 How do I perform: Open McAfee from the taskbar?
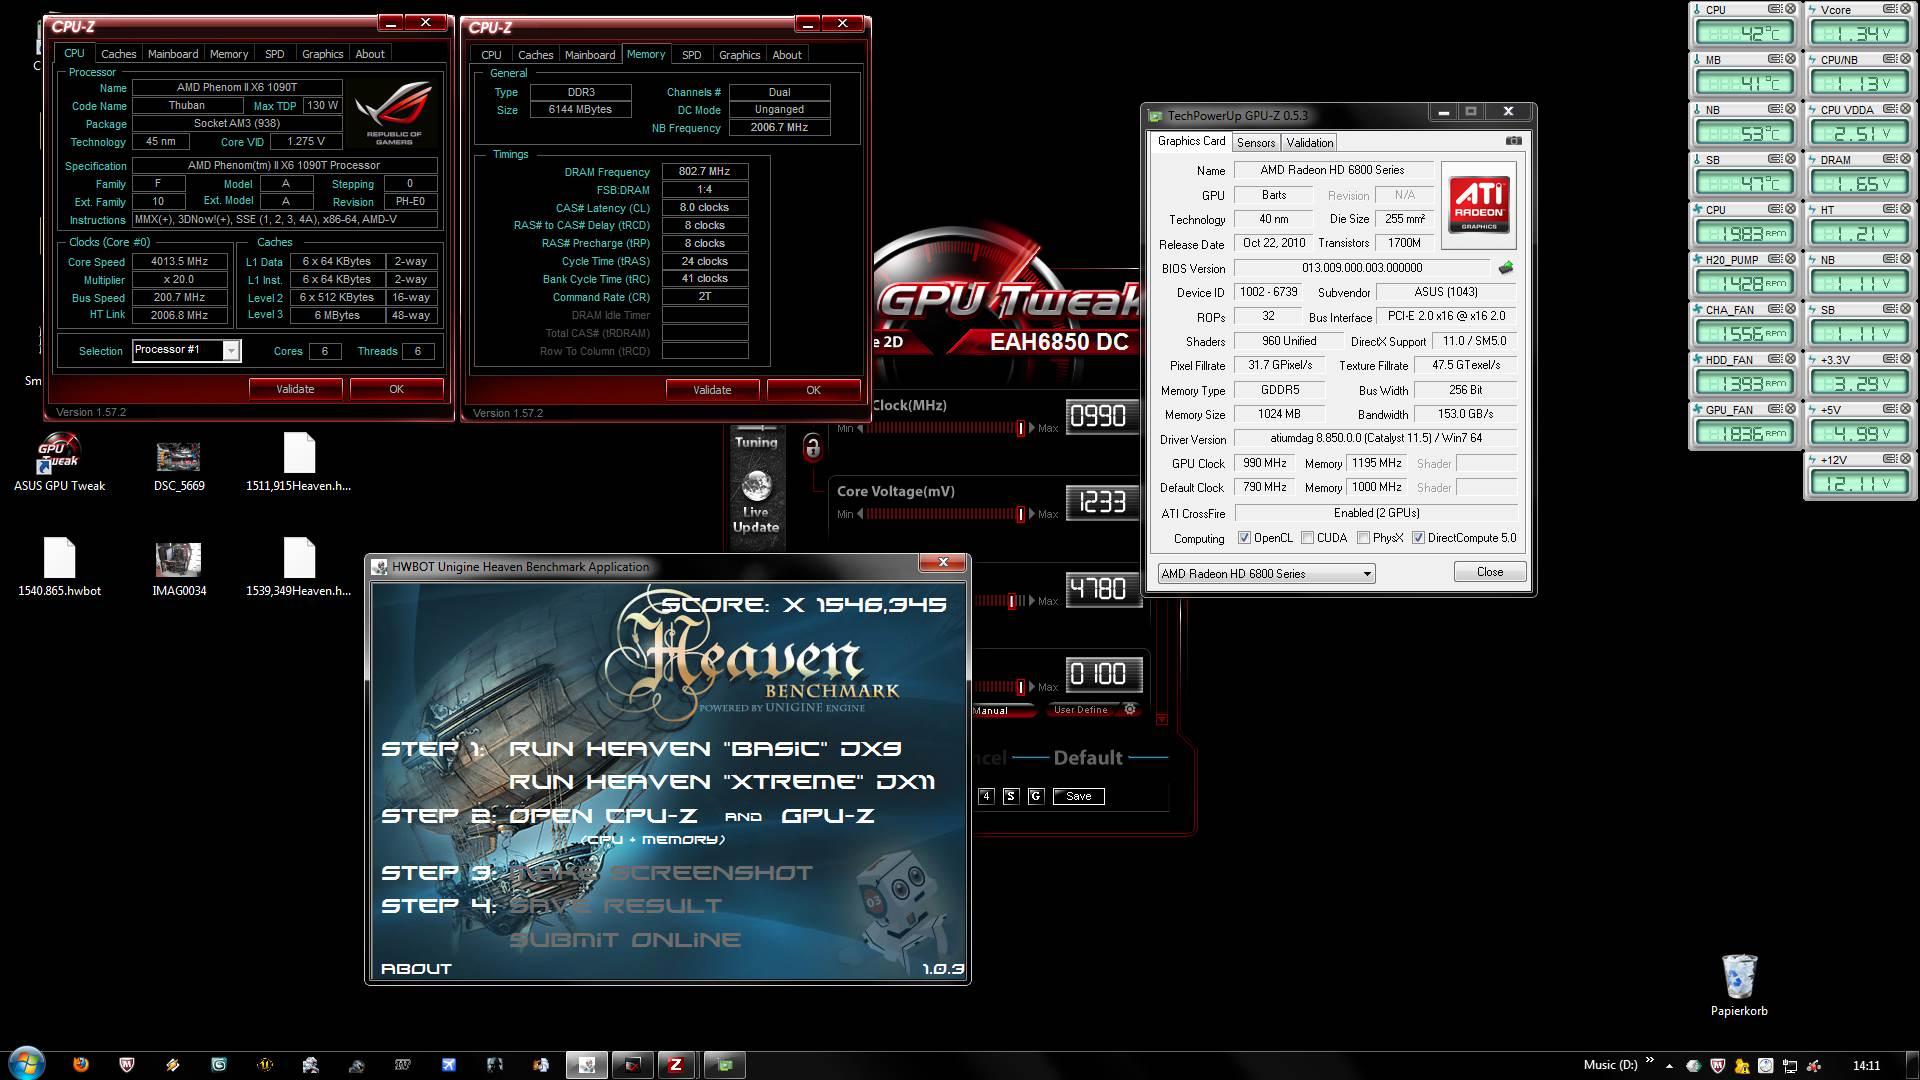click(127, 1065)
